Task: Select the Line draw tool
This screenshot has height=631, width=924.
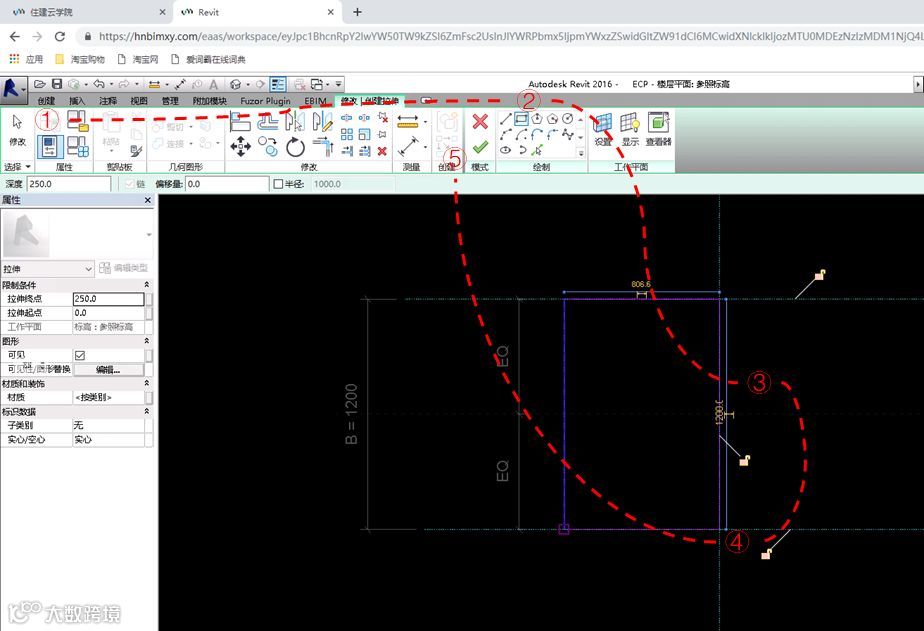Action: click(x=506, y=119)
